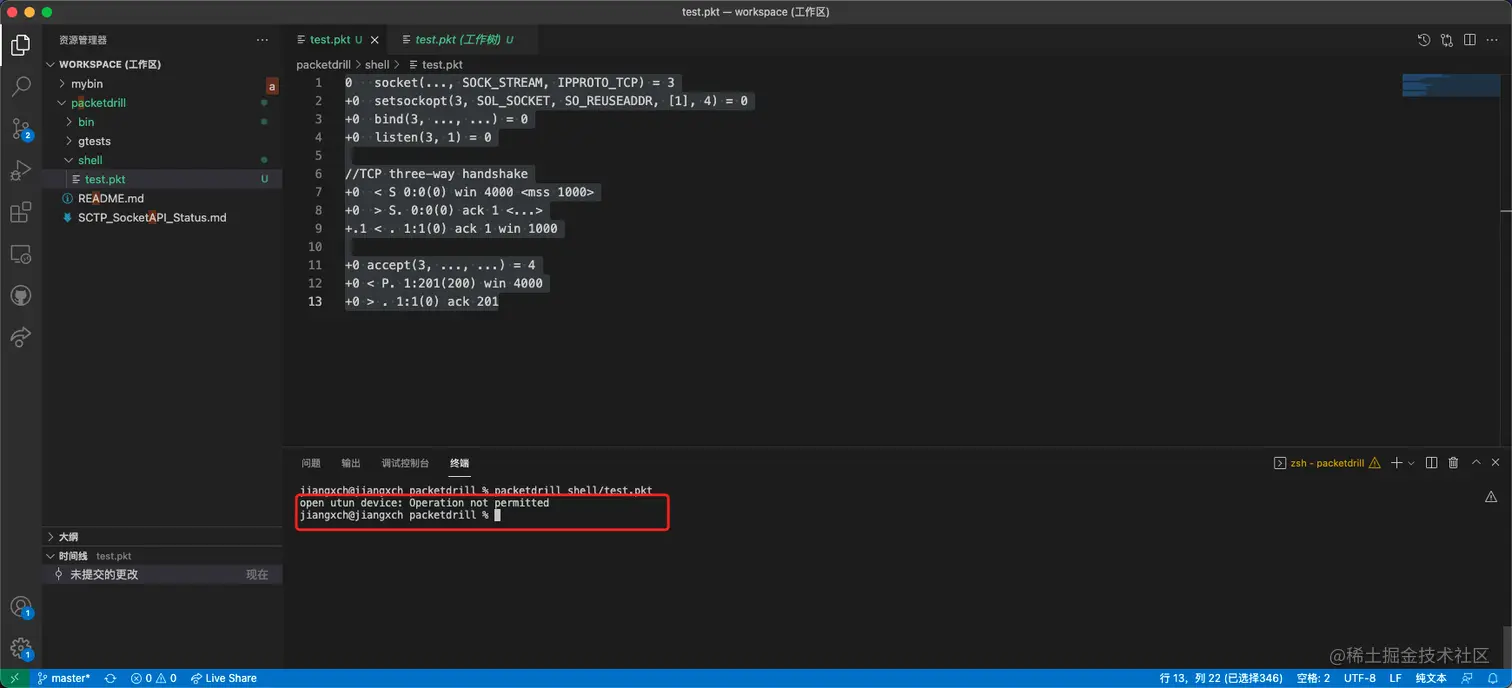The height and width of the screenshot is (688, 1512).
Task: Open errors and warnings count in status bar
Action: pos(153,678)
